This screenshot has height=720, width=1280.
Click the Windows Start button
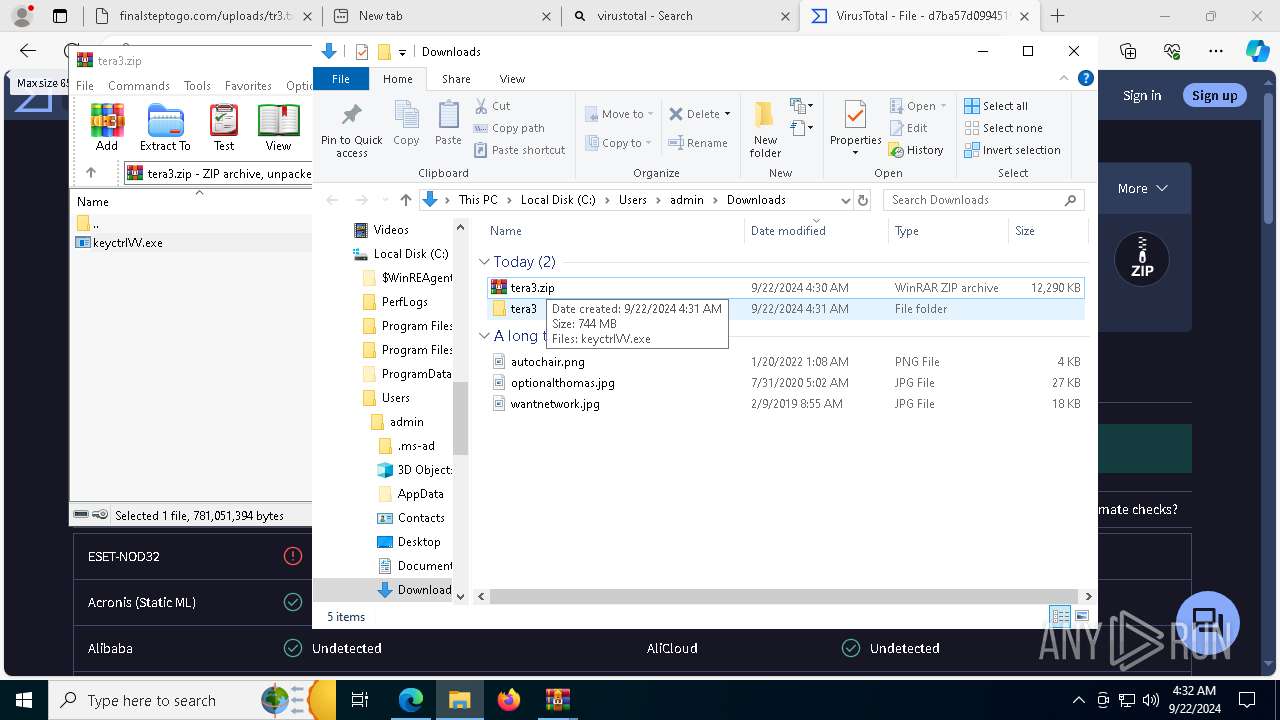point(24,700)
